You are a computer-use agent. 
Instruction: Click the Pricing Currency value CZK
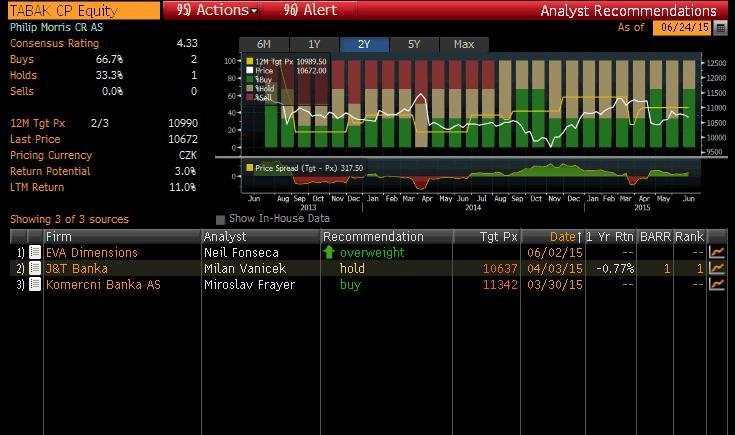pyautogui.click(x=188, y=155)
